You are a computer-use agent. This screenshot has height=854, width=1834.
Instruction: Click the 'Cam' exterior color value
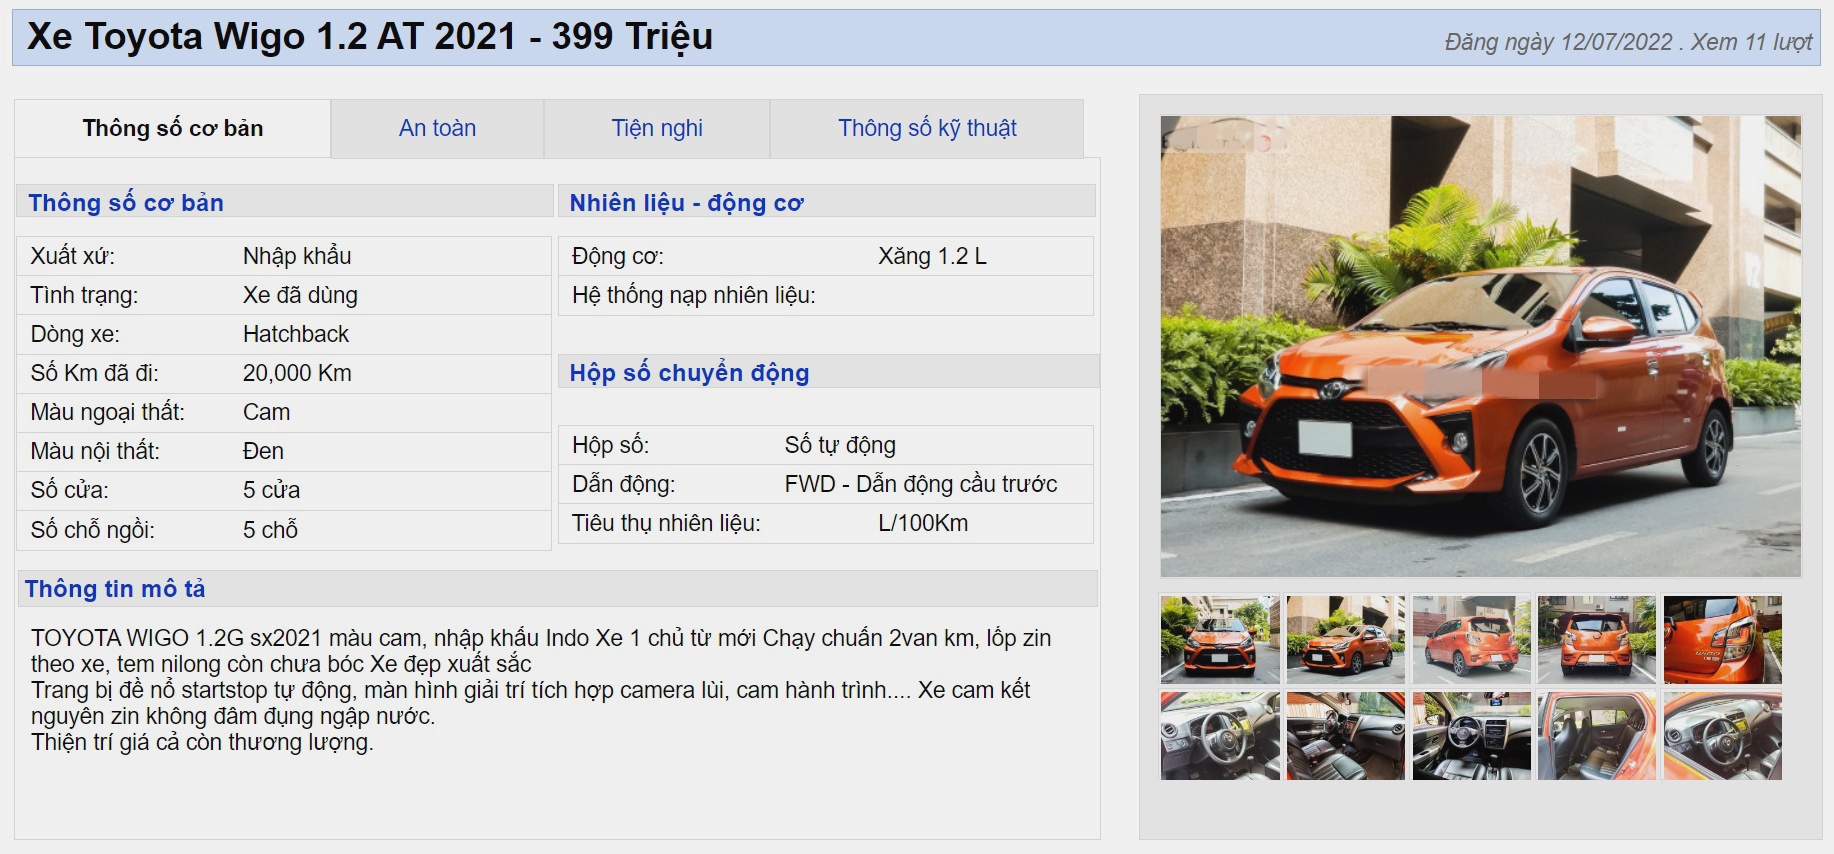[x=266, y=412]
